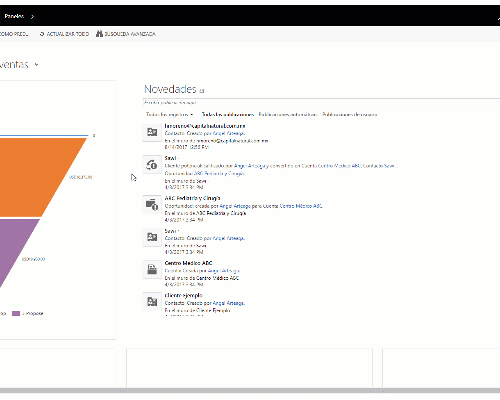The height and width of the screenshot is (400, 500).
Task: Click the post text input under Novedades
Action: coord(322,102)
